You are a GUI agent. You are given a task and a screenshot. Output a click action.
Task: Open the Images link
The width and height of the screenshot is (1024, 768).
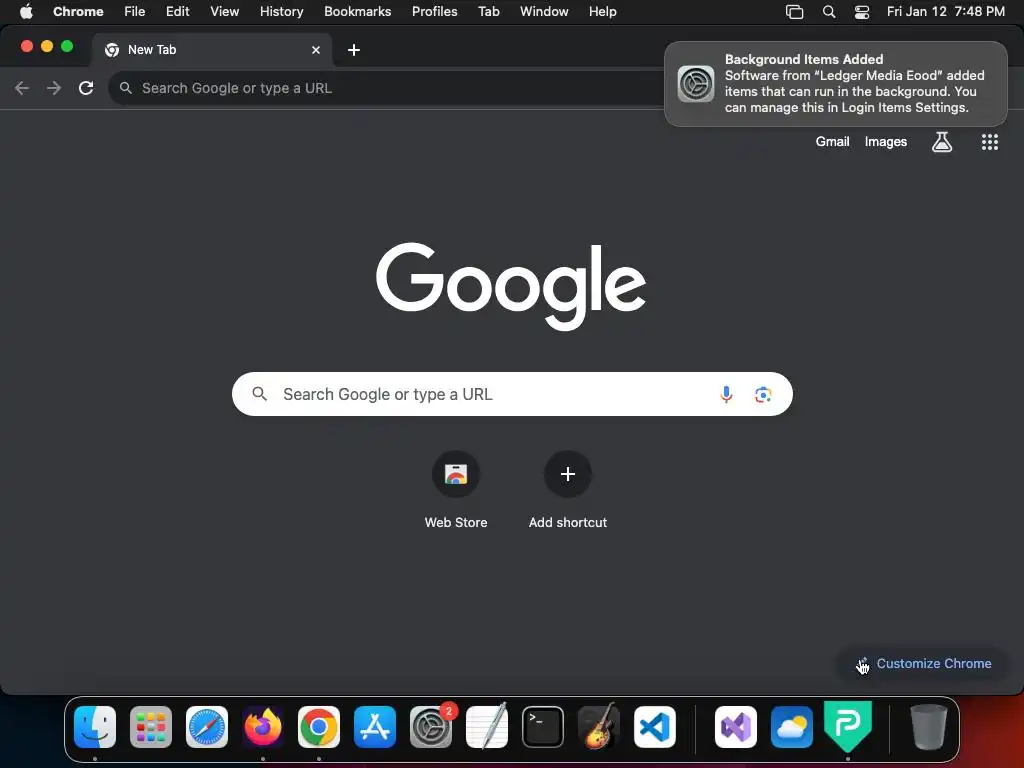point(886,142)
